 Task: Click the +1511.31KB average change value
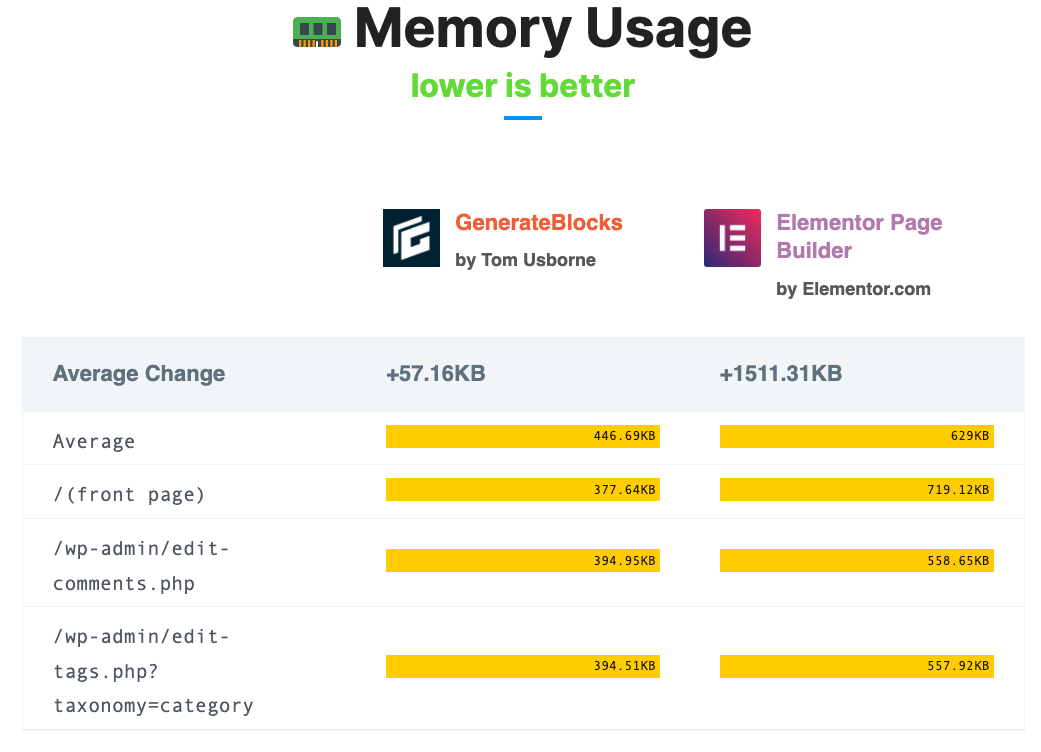click(781, 374)
